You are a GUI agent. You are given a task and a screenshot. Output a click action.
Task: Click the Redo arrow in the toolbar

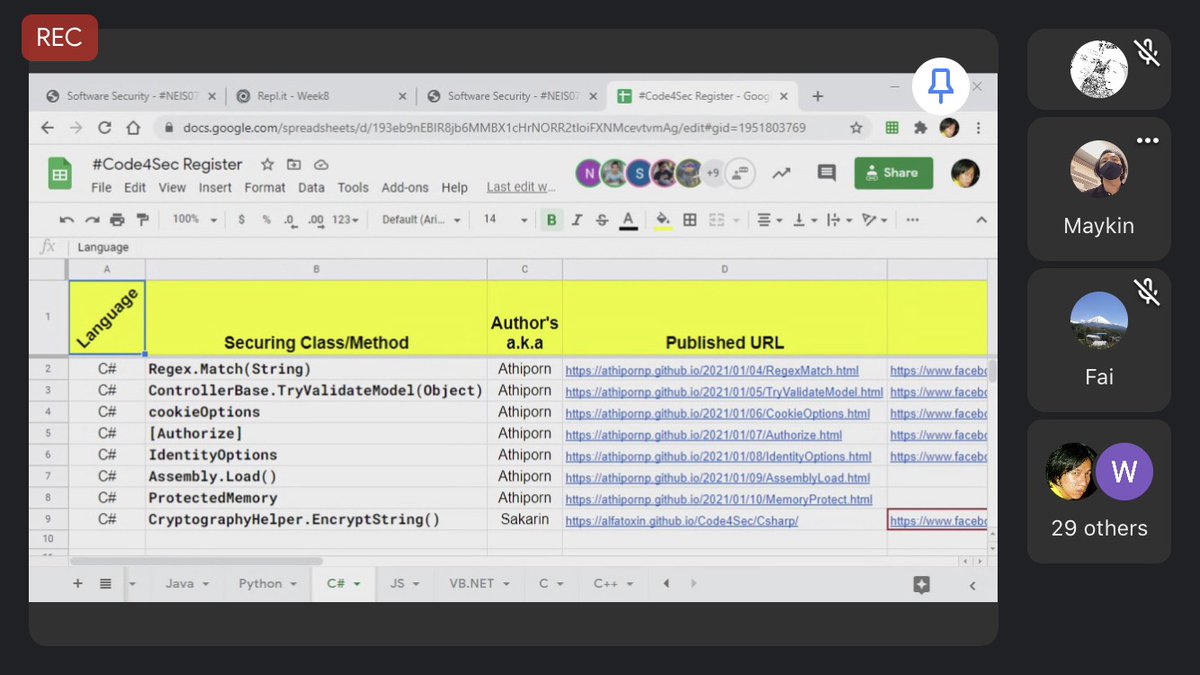click(92, 220)
